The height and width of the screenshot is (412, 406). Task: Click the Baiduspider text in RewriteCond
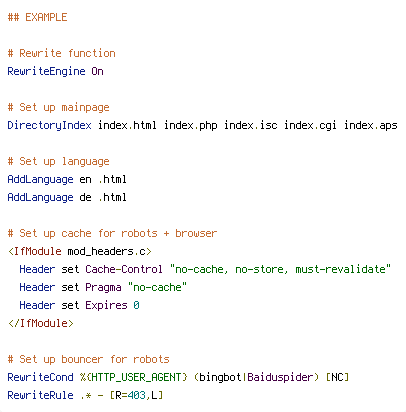(280, 377)
